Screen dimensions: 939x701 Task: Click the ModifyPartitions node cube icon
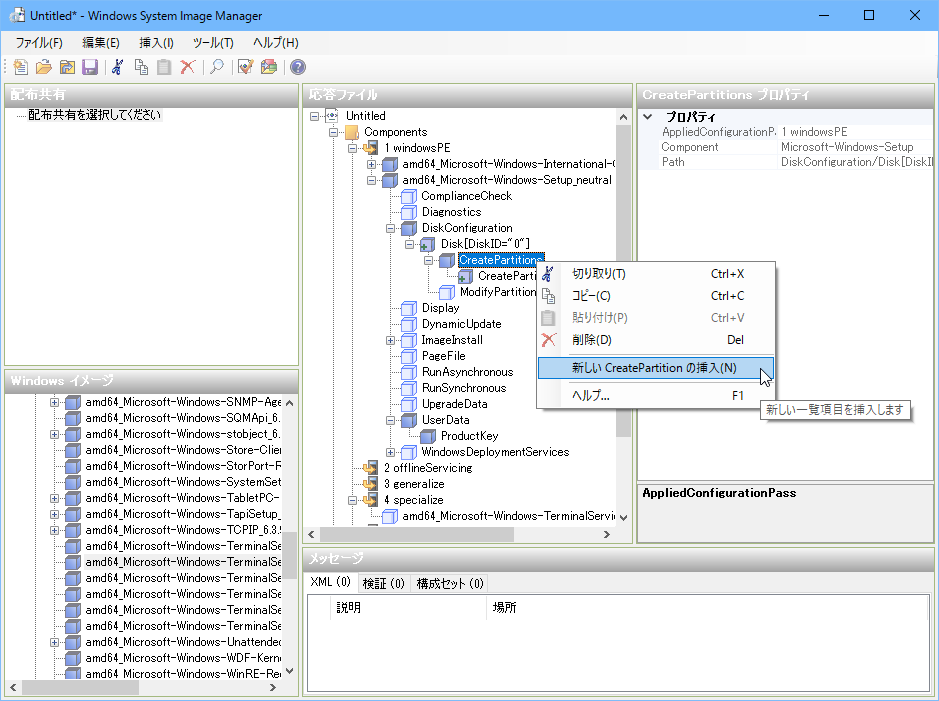pyautogui.click(x=447, y=292)
